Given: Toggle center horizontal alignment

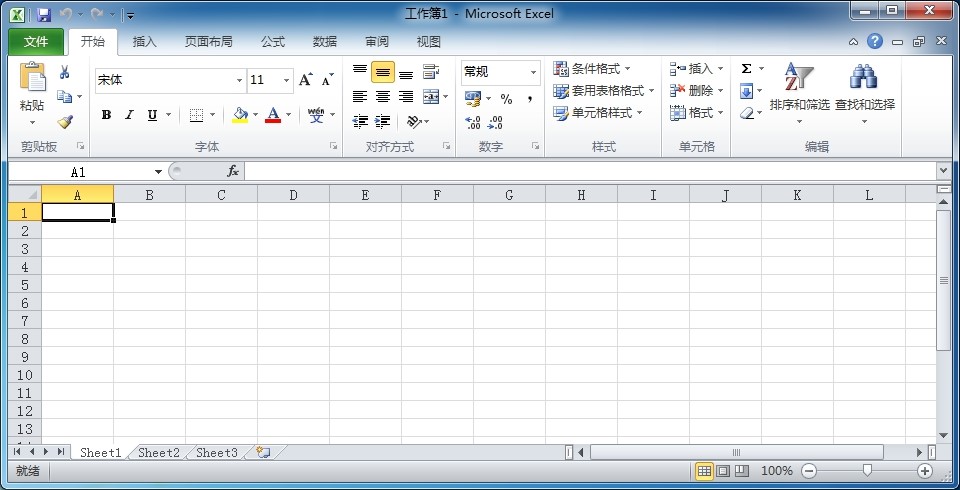Looking at the screenshot, I should pyautogui.click(x=383, y=96).
